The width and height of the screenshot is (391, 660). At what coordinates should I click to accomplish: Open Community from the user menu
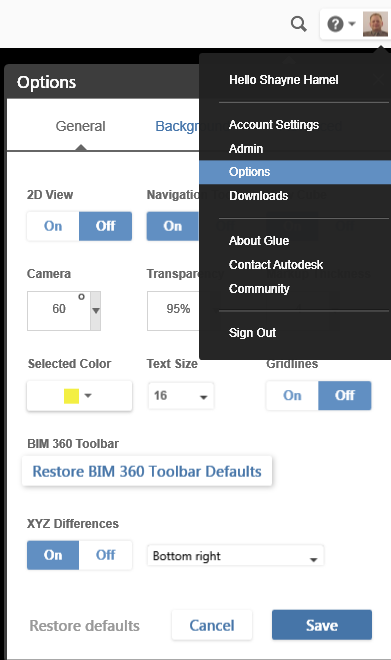point(259,288)
